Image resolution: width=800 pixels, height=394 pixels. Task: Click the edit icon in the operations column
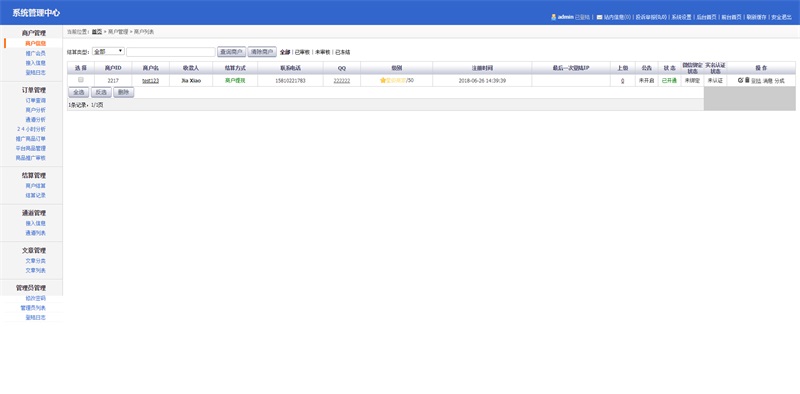pos(740,80)
